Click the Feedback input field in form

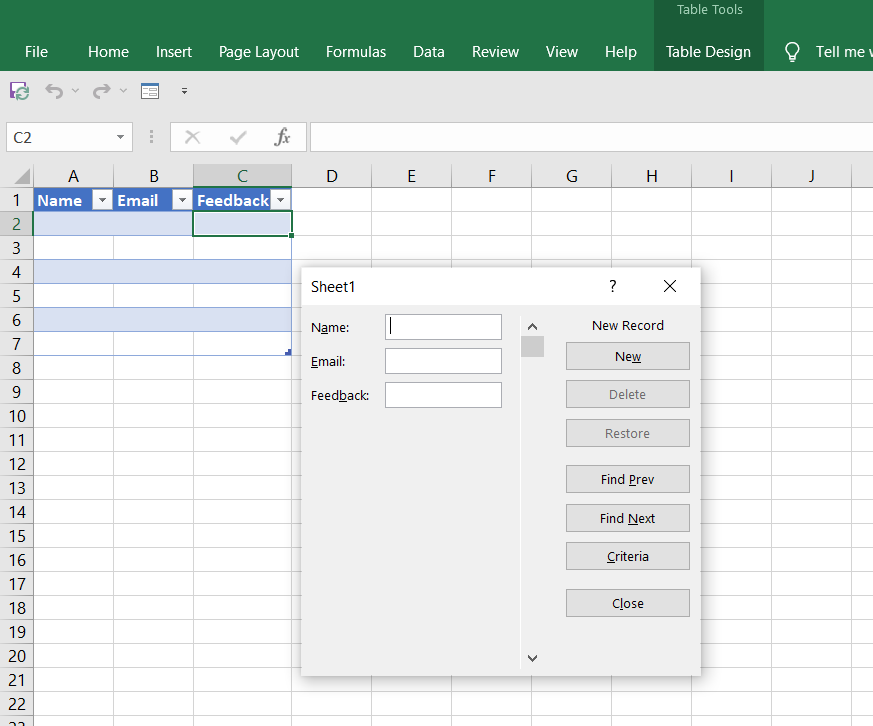tap(443, 395)
